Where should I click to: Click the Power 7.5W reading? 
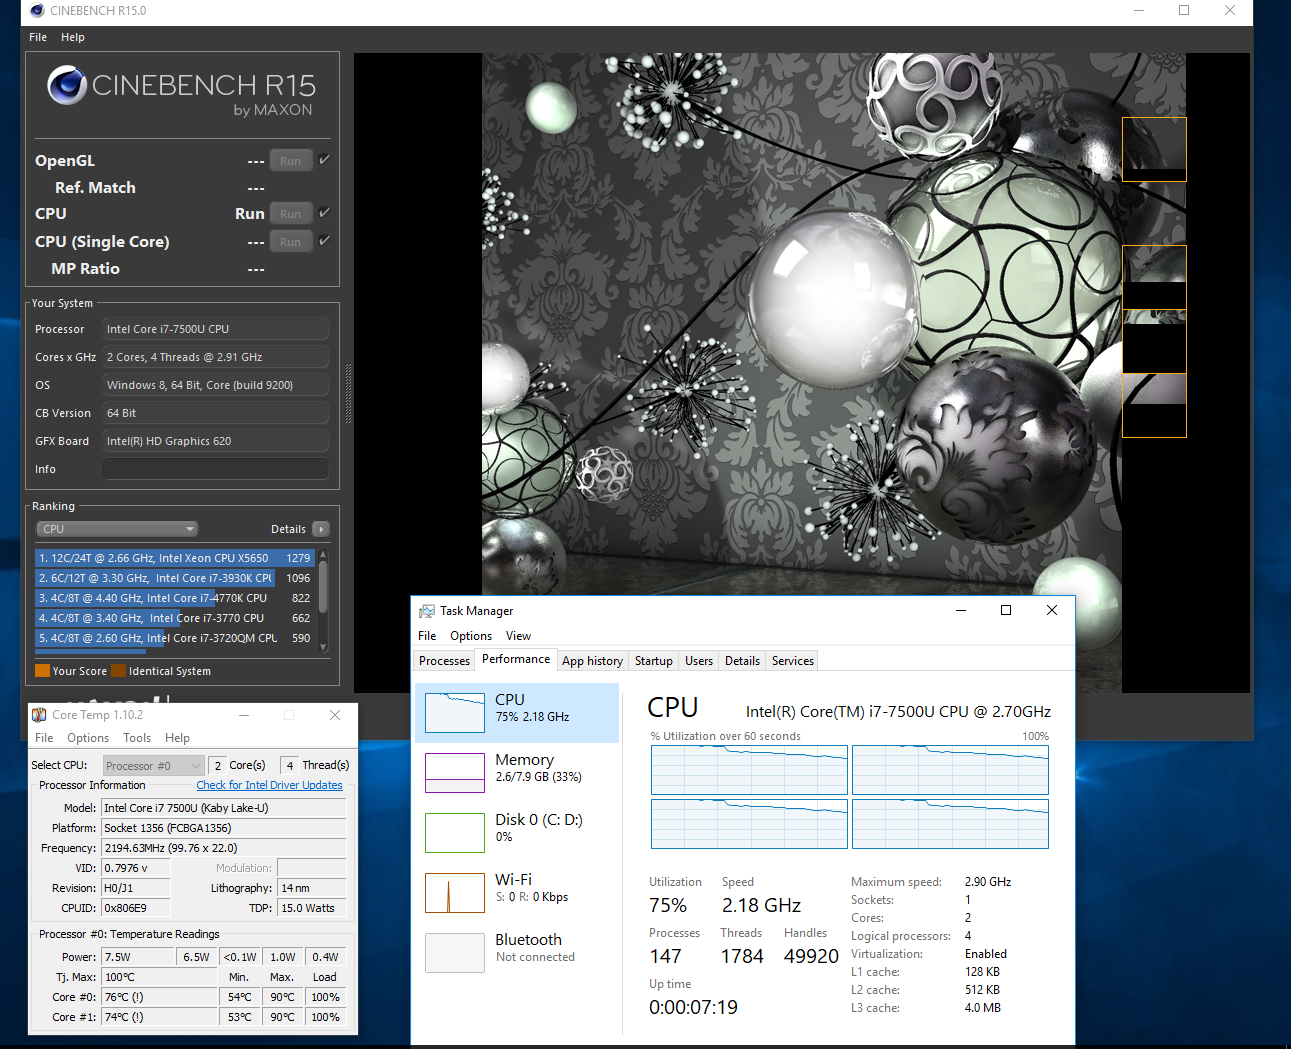click(x=138, y=957)
